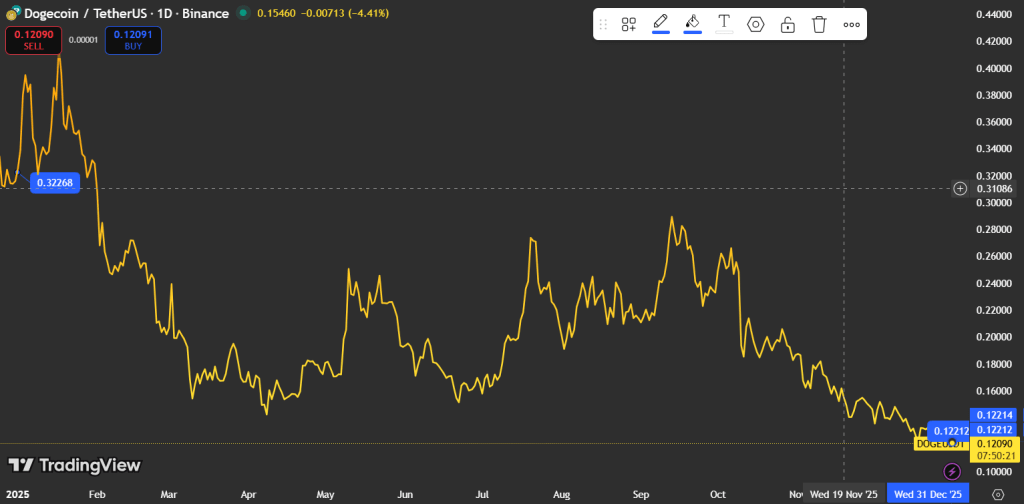Toggle the lock icon for the drawing
This screenshot has height=504, width=1024.
(x=788, y=25)
